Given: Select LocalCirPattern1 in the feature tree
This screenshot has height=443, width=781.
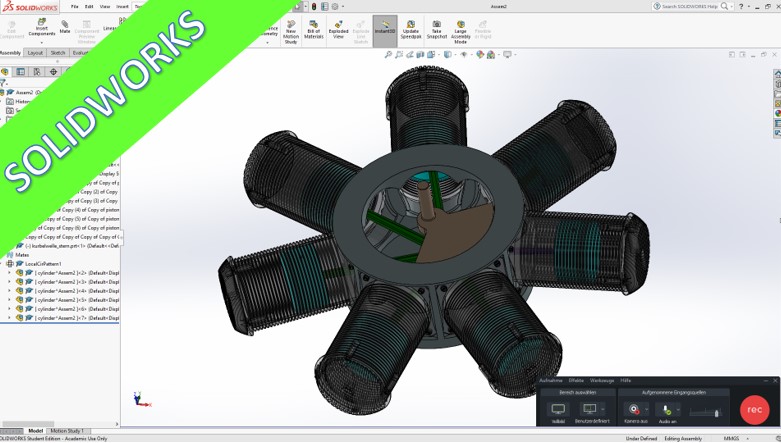Looking at the screenshot, I should tap(43, 264).
